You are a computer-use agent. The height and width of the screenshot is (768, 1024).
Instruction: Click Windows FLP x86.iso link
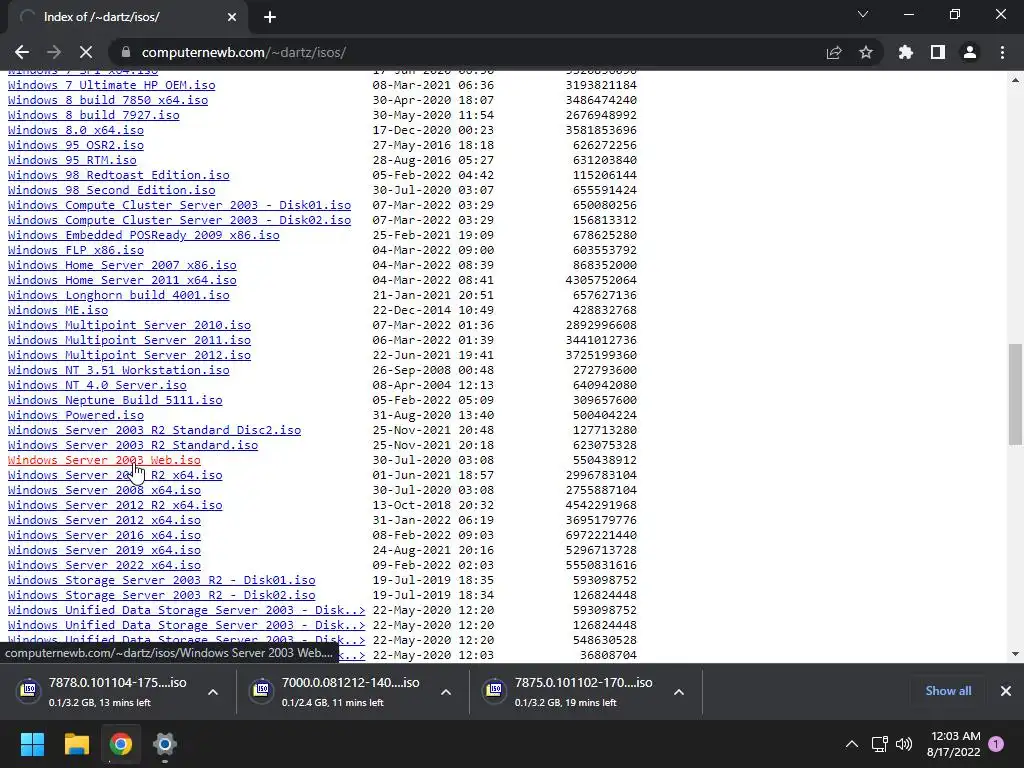tap(76, 250)
